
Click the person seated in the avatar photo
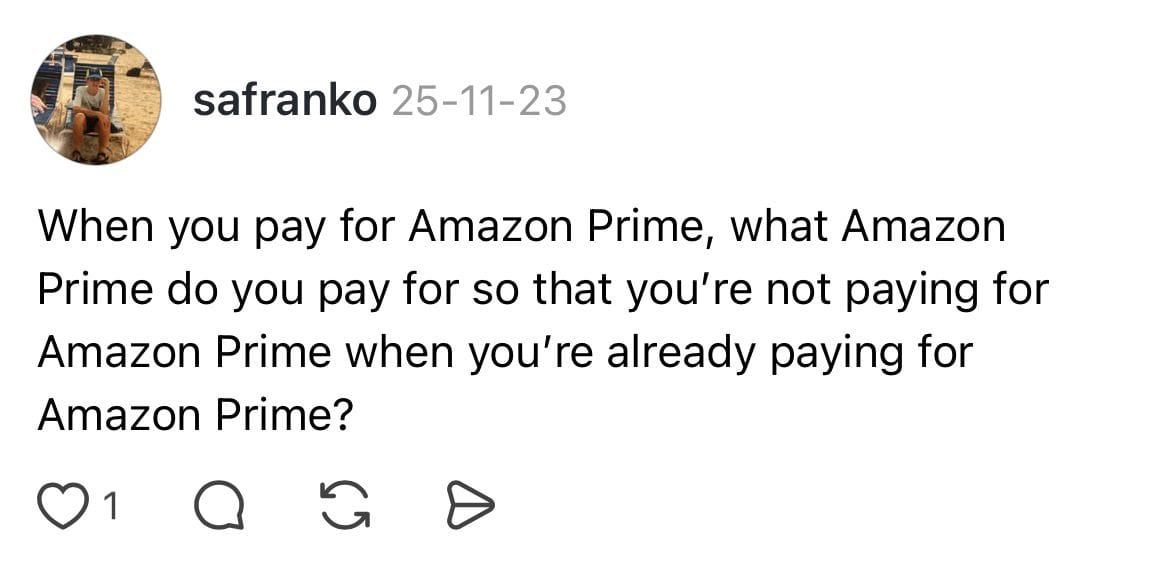[x=91, y=116]
